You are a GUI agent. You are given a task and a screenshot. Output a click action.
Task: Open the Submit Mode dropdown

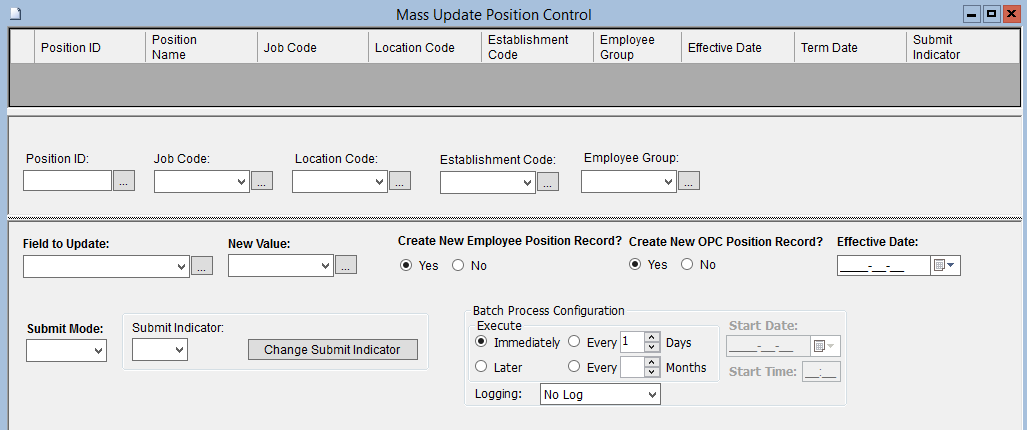(x=98, y=351)
